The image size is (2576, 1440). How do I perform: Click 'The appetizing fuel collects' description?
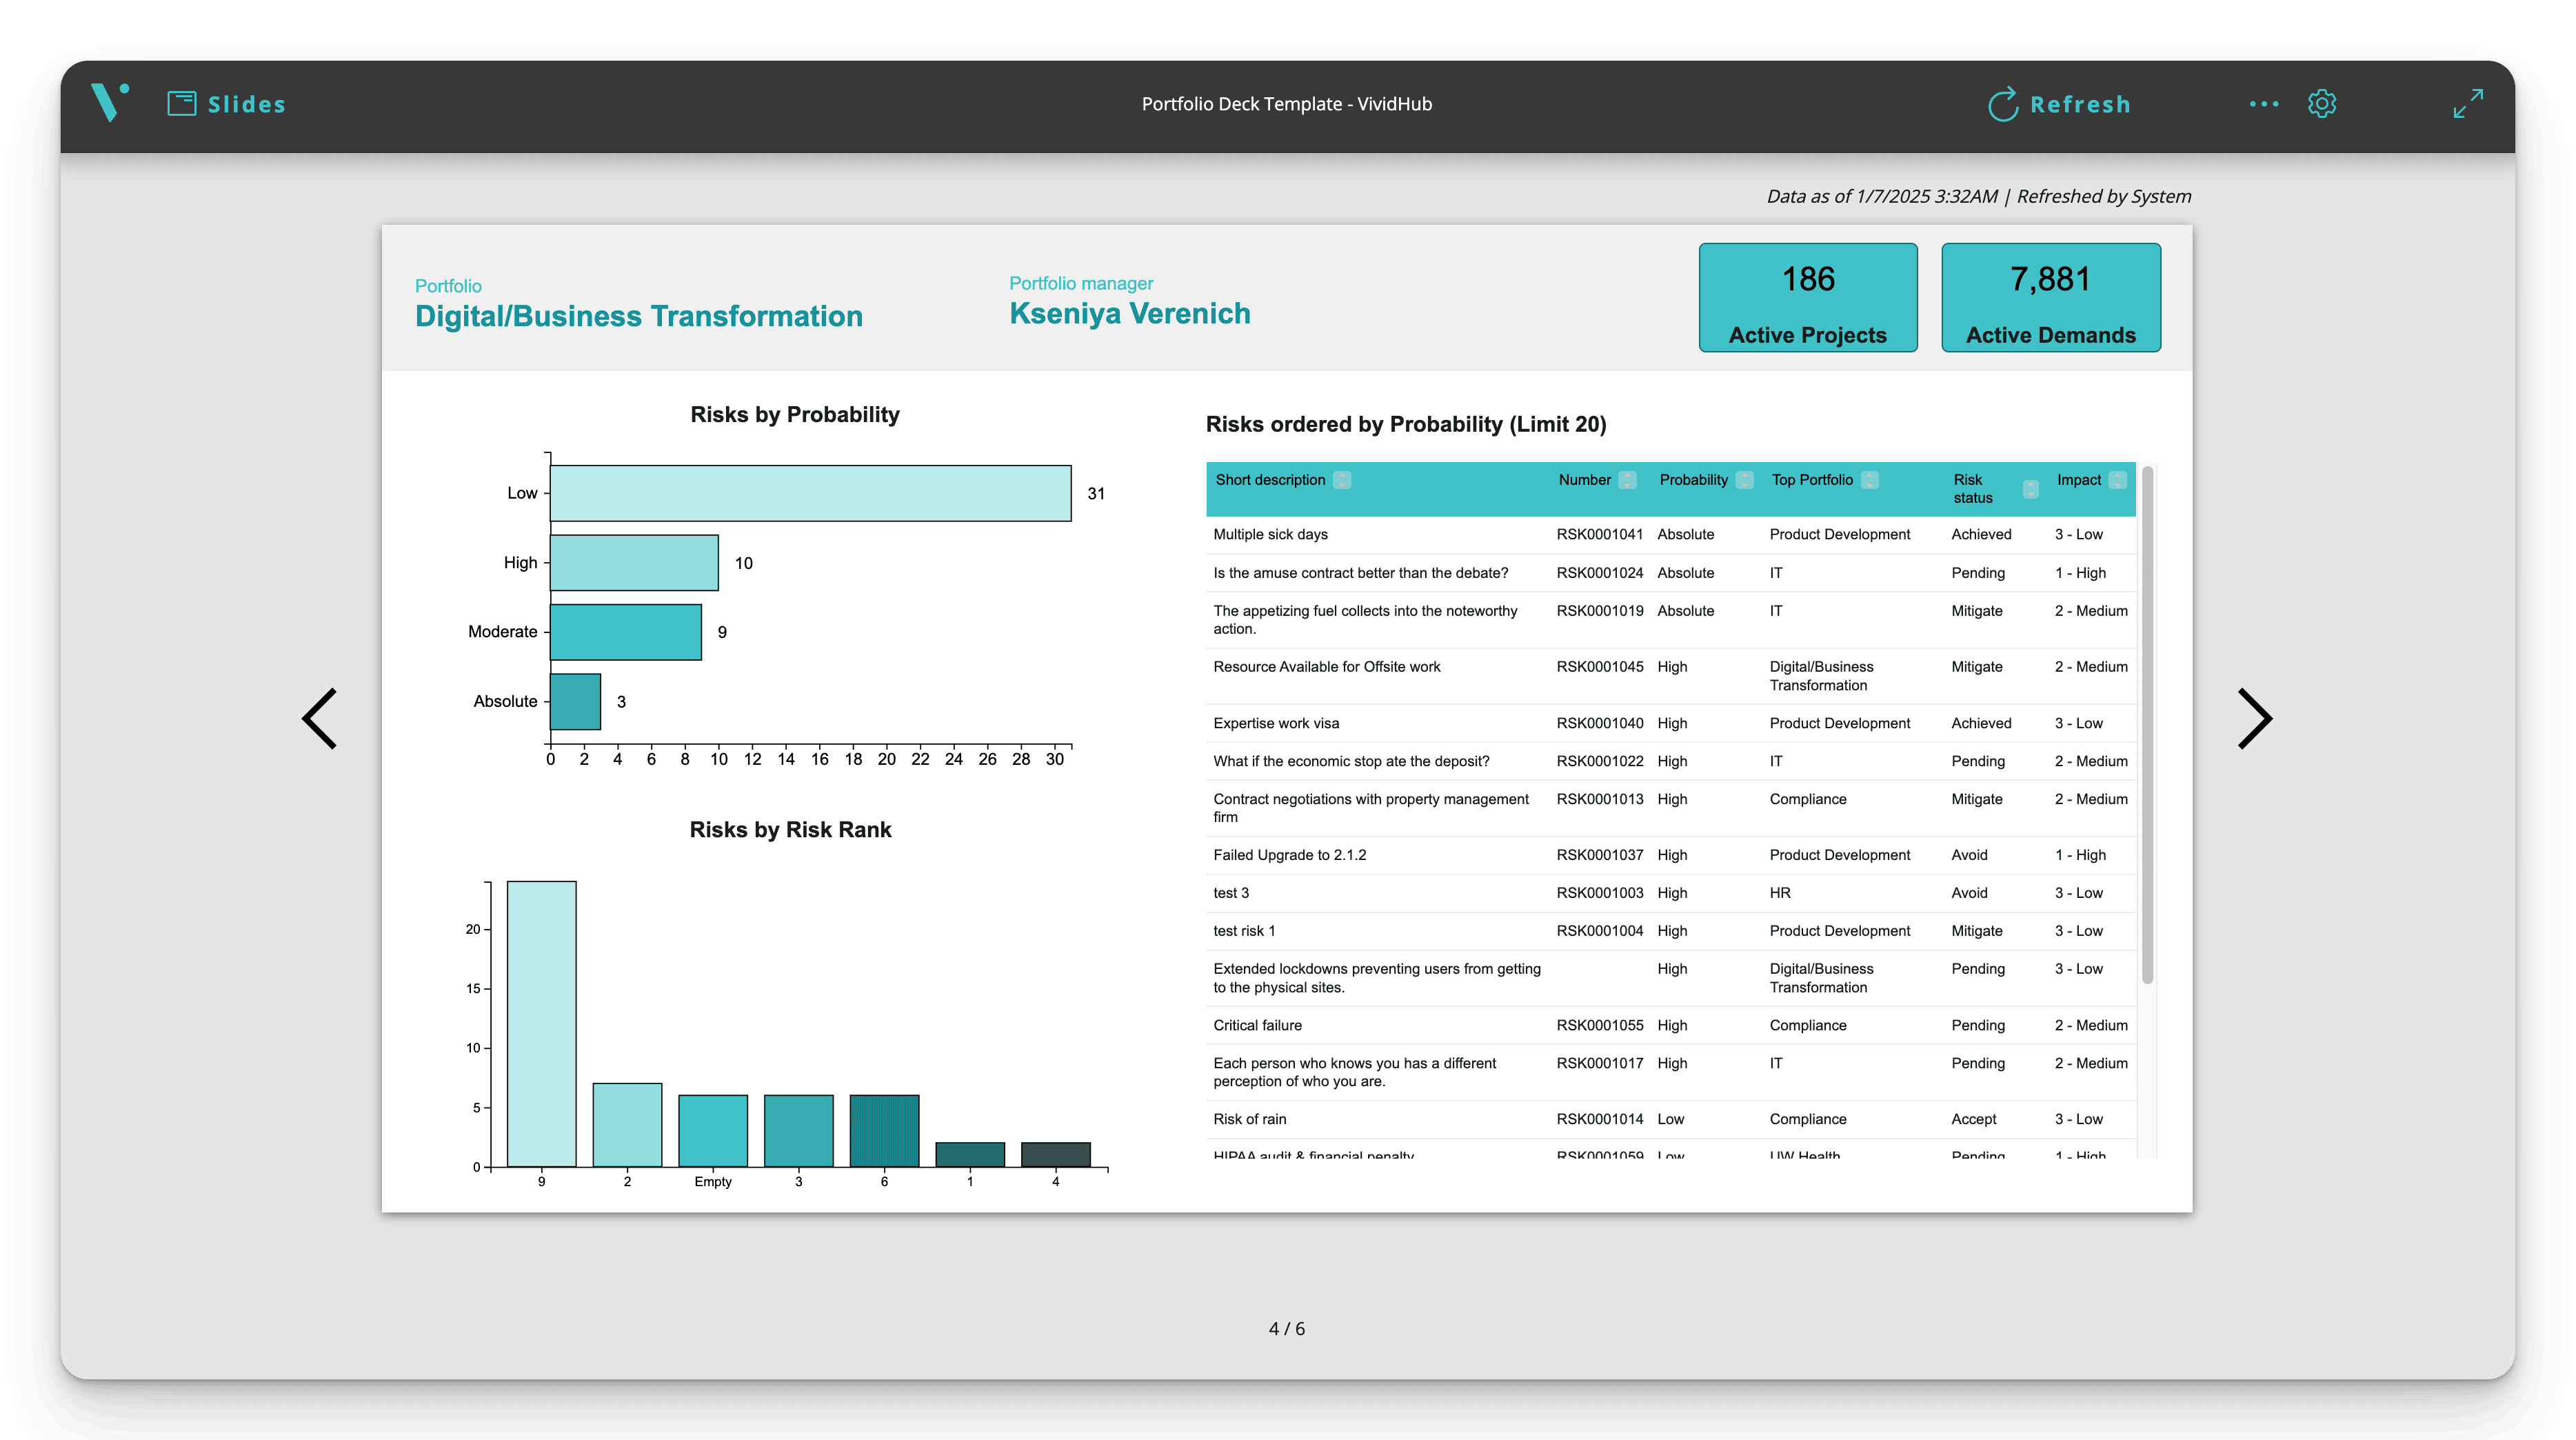coord(1365,620)
